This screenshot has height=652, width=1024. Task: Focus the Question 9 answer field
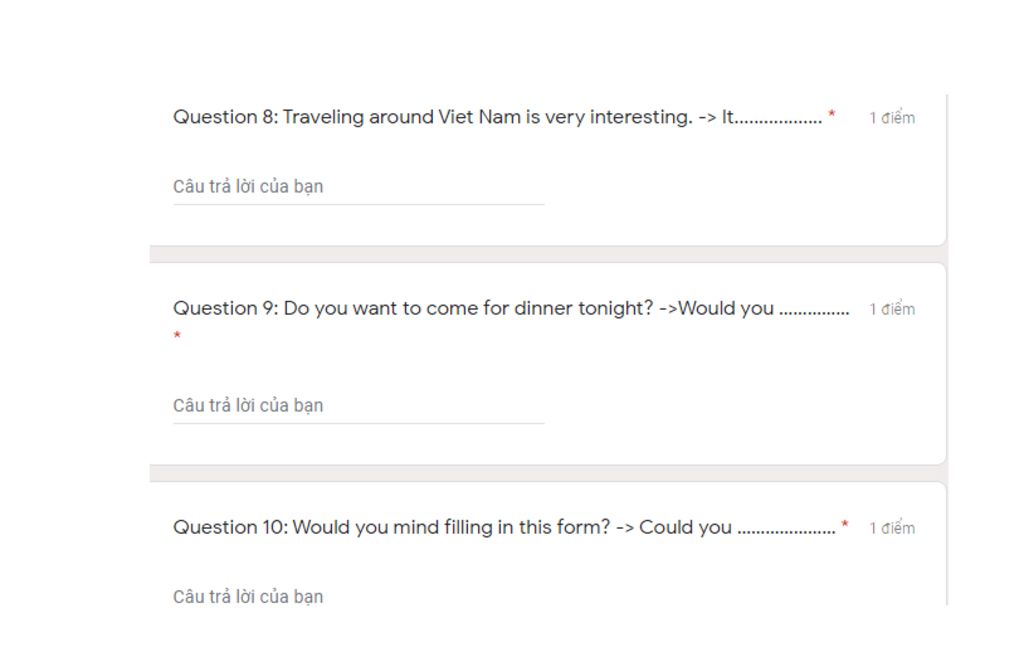[x=358, y=406]
